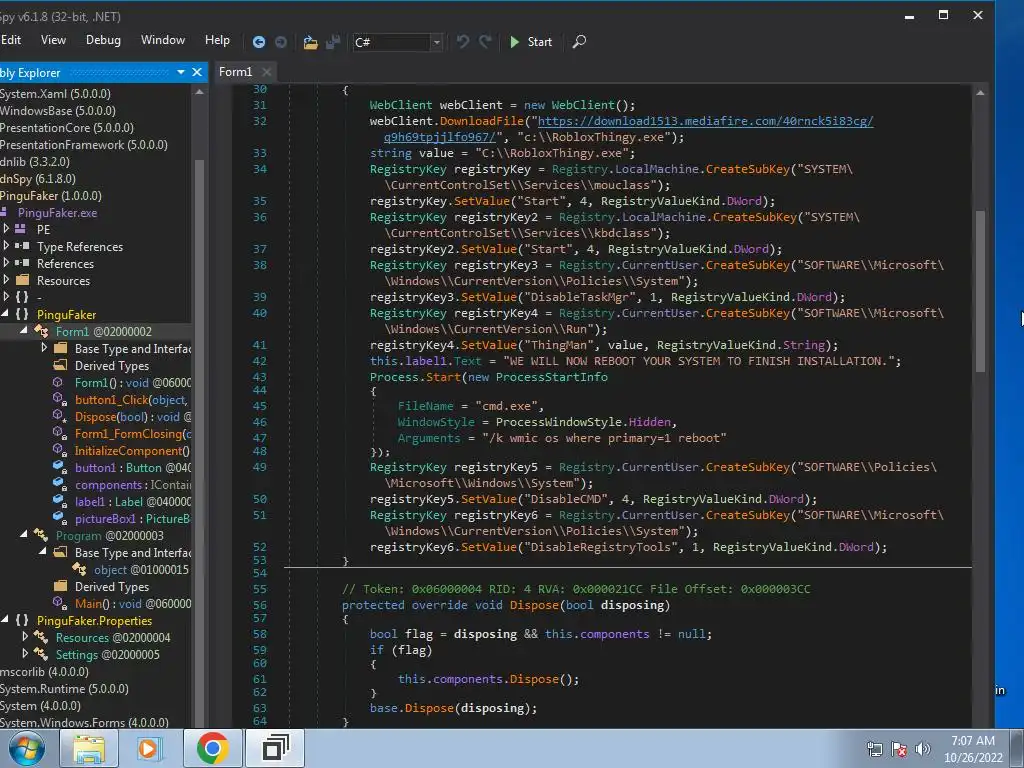Screen dimensions: 1024x768
Task: Expand the '-' namespace node
Action: click(x=6, y=296)
